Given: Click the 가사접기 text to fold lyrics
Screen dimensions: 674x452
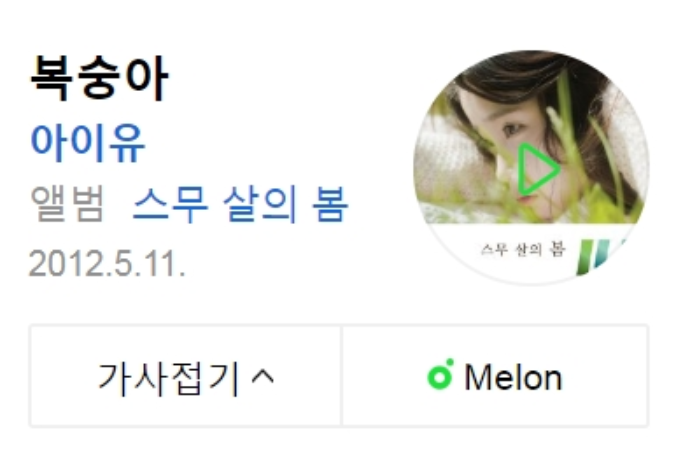Looking at the screenshot, I should pyautogui.click(x=168, y=377).
